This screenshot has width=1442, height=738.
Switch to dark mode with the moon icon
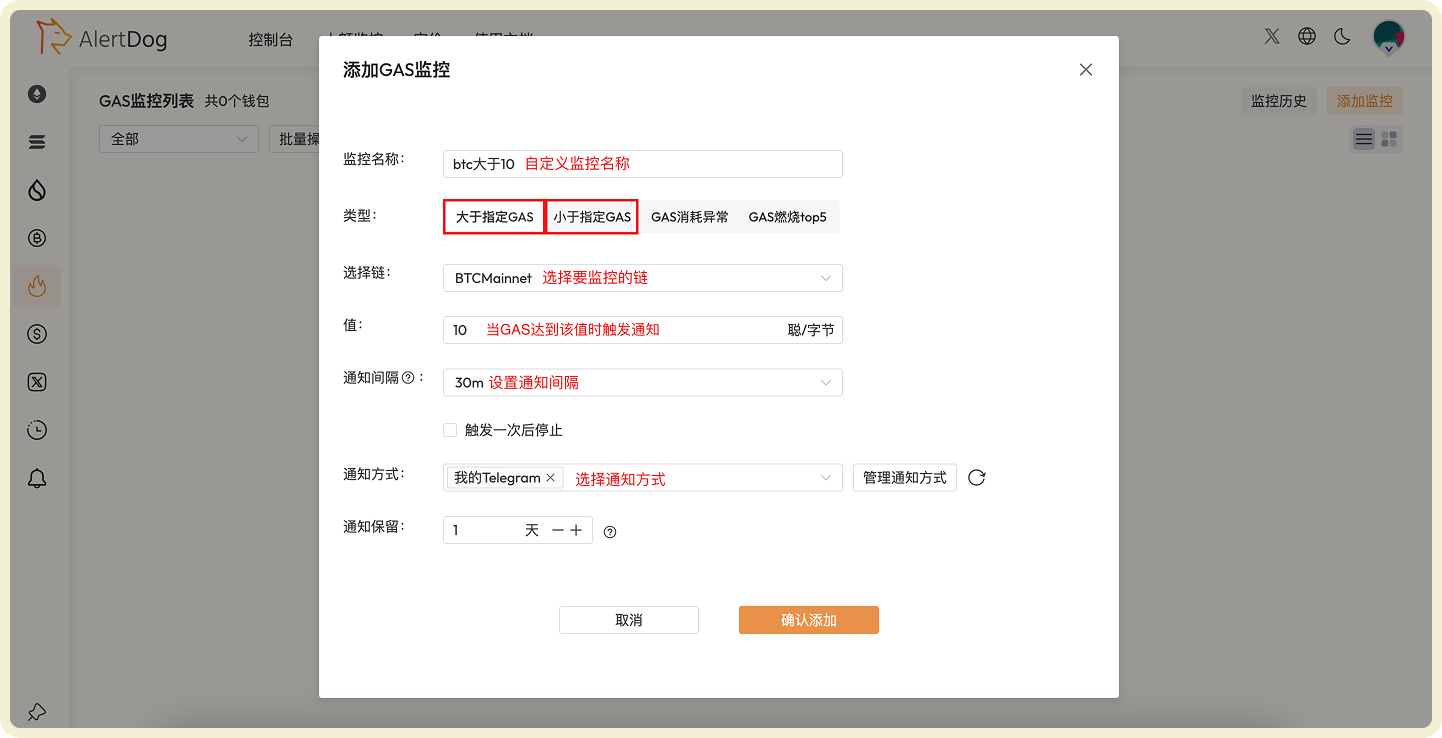[1342, 36]
